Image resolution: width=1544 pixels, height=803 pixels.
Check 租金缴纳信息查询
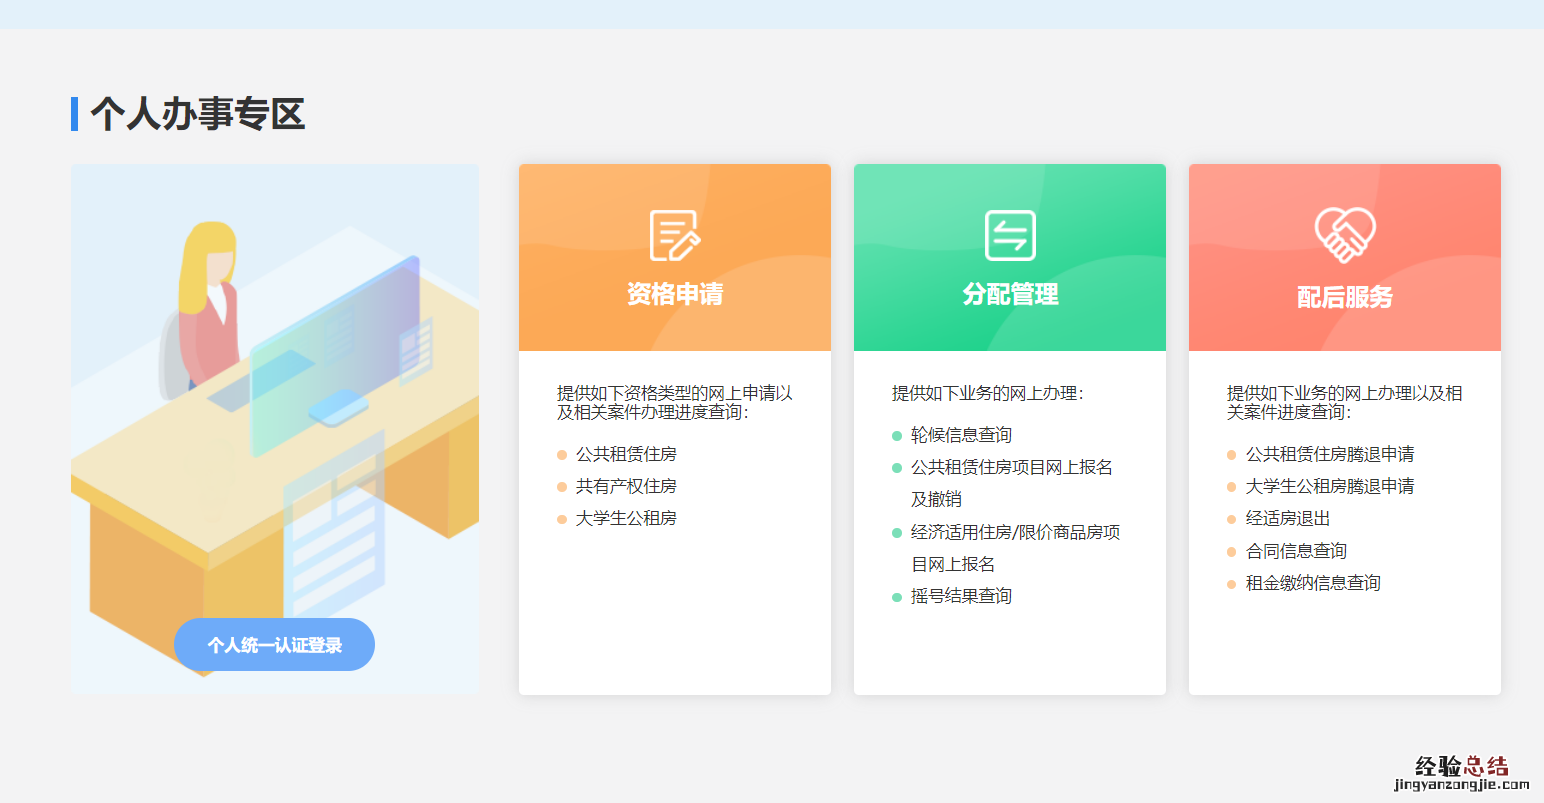pyautogui.click(x=1313, y=583)
